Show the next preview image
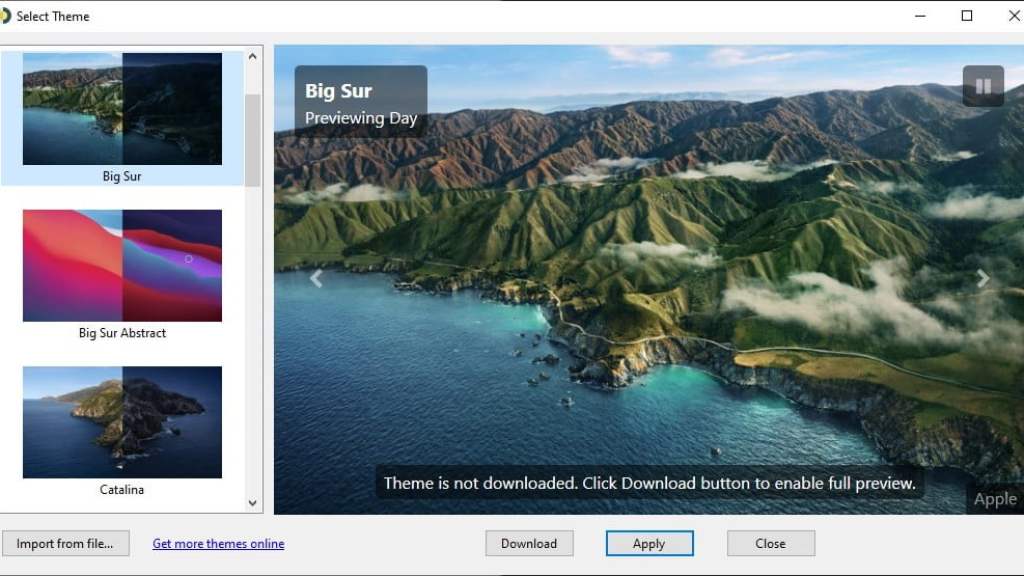The height and width of the screenshot is (576, 1024). tap(983, 278)
